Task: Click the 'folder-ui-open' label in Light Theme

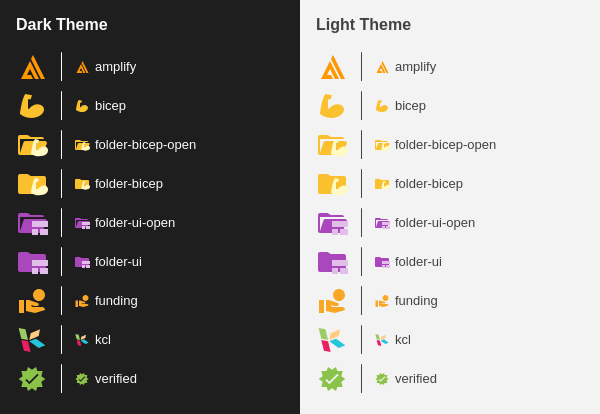Action: pos(435,223)
